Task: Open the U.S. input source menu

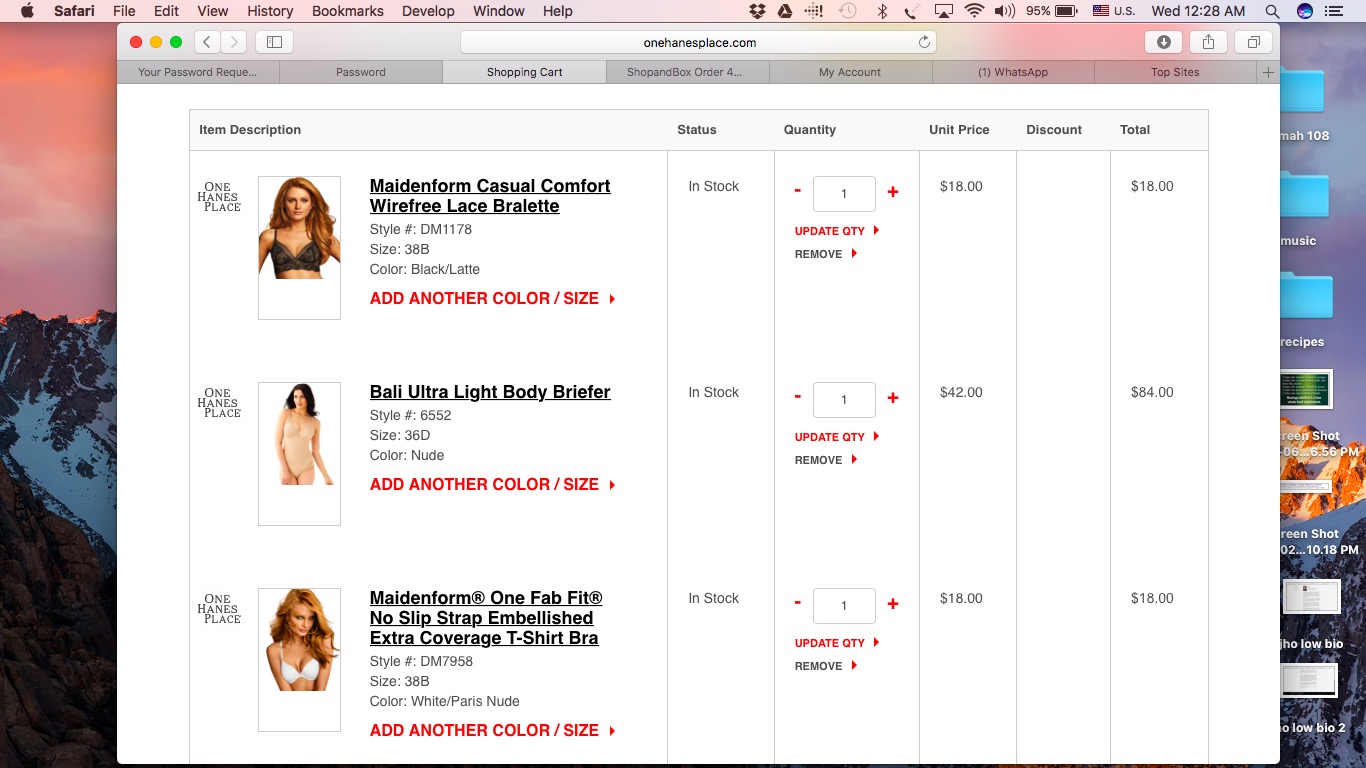Action: click(1114, 11)
